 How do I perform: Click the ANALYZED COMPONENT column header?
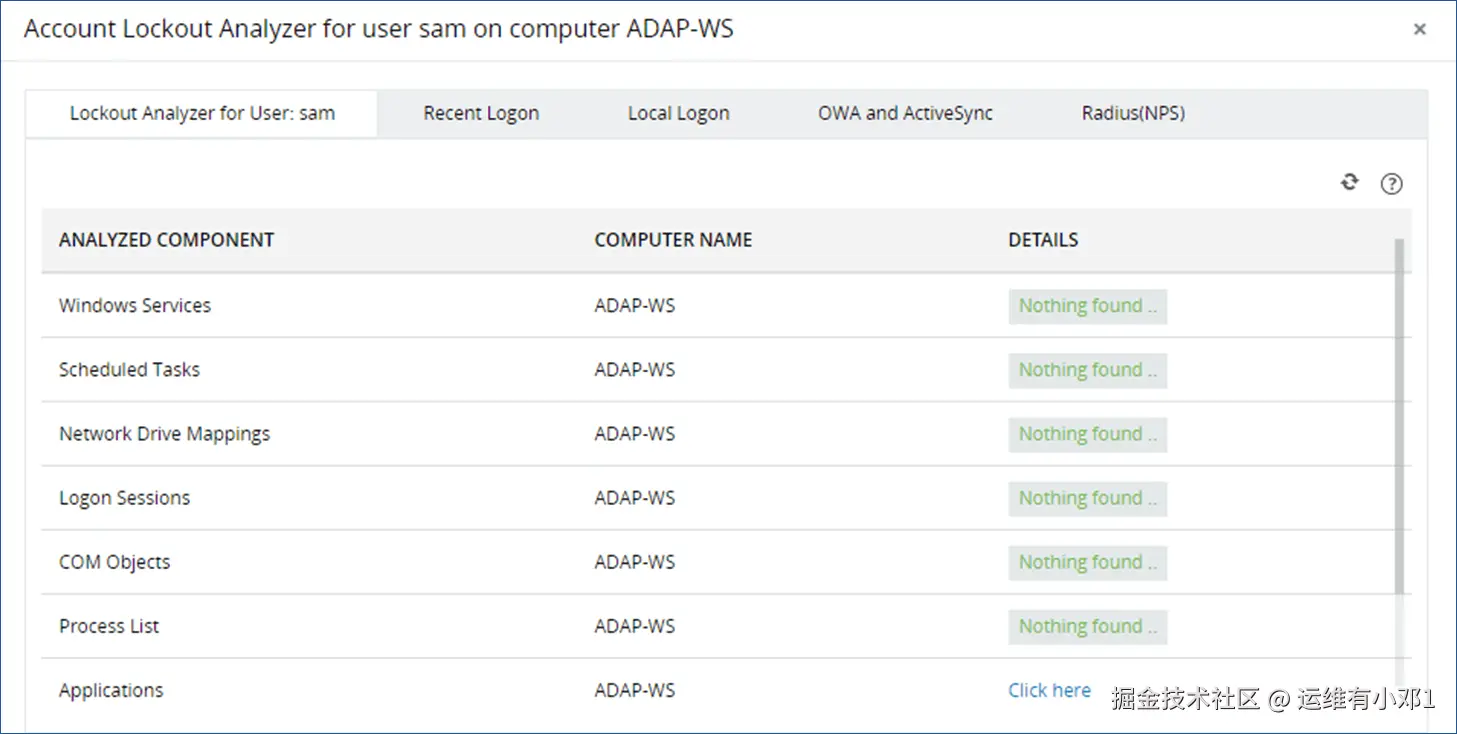166,240
